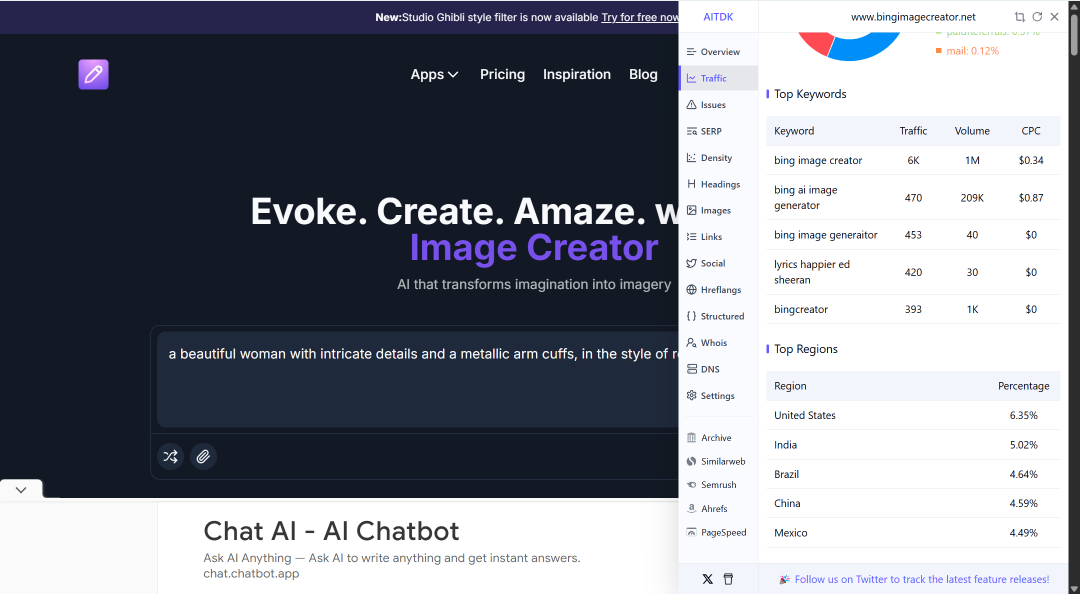The width and height of the screenshot is (1080, 594).
Task: Click the purple pencil logo icon
Action: (93, 74)
